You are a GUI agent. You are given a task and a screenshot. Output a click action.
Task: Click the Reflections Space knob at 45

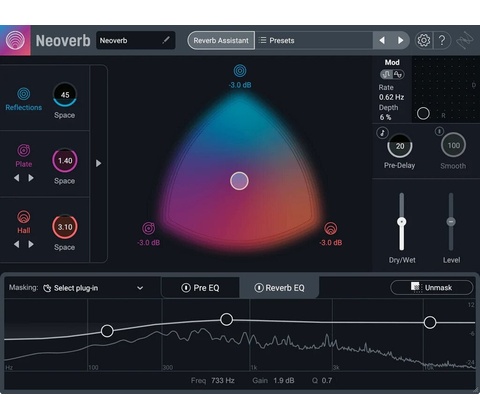click(x=65, y=95)
